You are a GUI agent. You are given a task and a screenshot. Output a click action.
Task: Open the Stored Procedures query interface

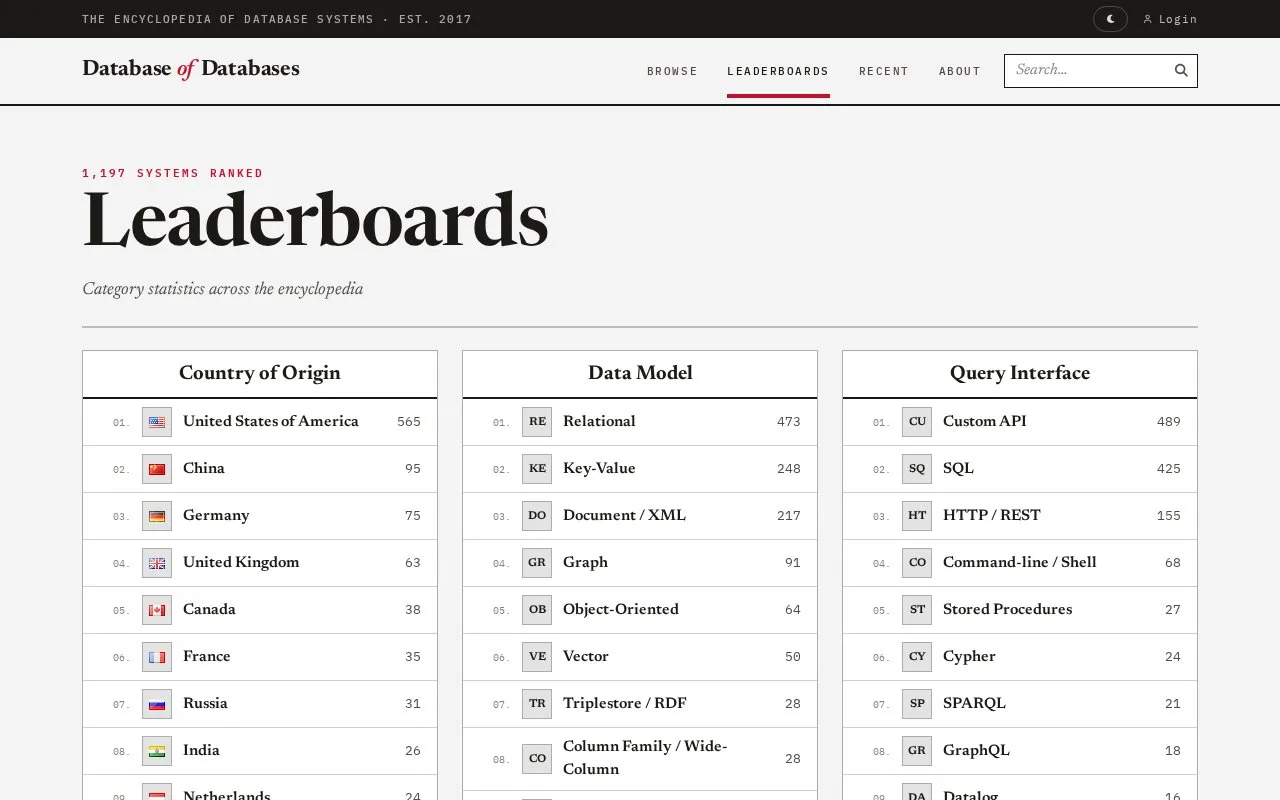pos(1007,609)
